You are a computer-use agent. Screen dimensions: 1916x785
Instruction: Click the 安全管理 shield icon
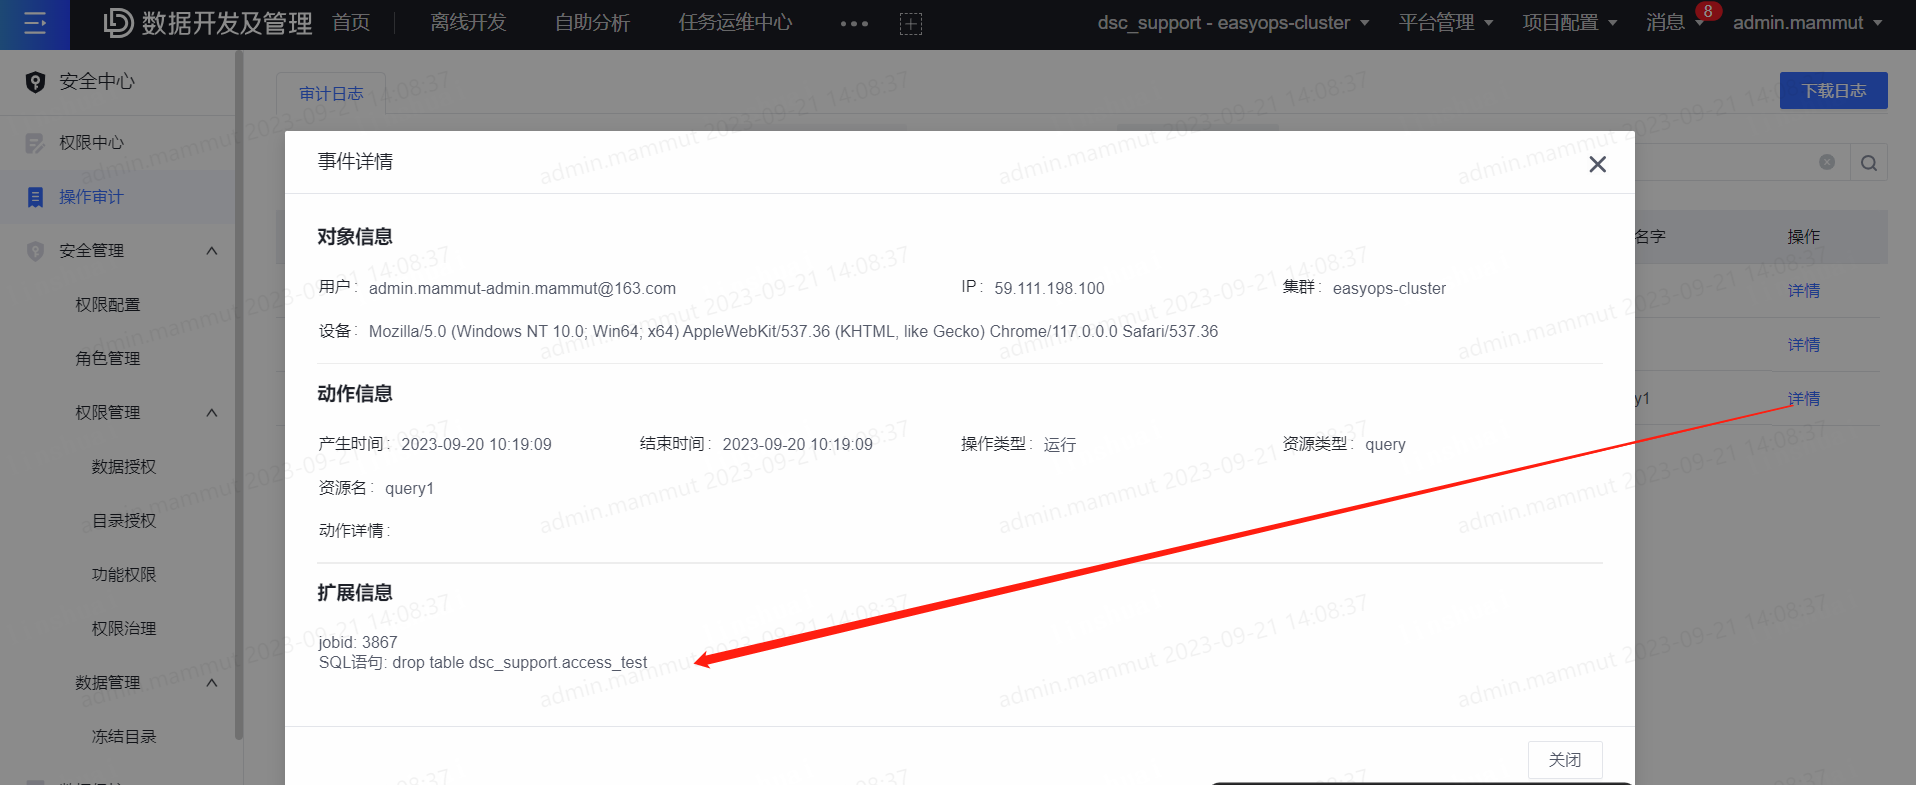[x=35, y=251]
